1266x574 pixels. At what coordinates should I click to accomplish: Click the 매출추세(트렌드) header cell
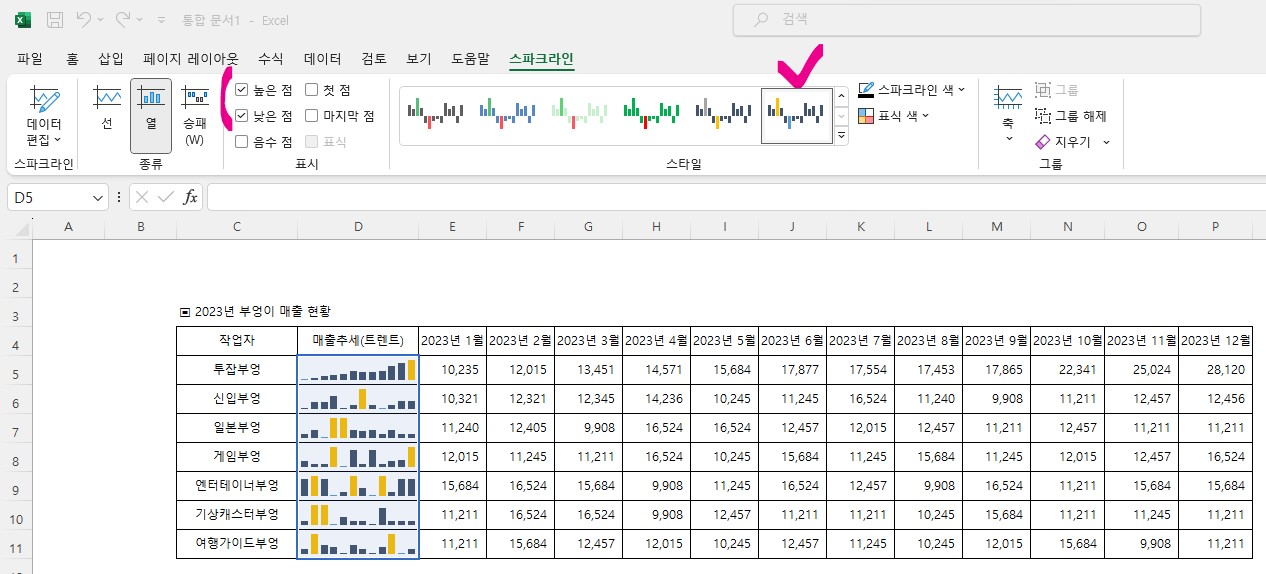[358, 340]
